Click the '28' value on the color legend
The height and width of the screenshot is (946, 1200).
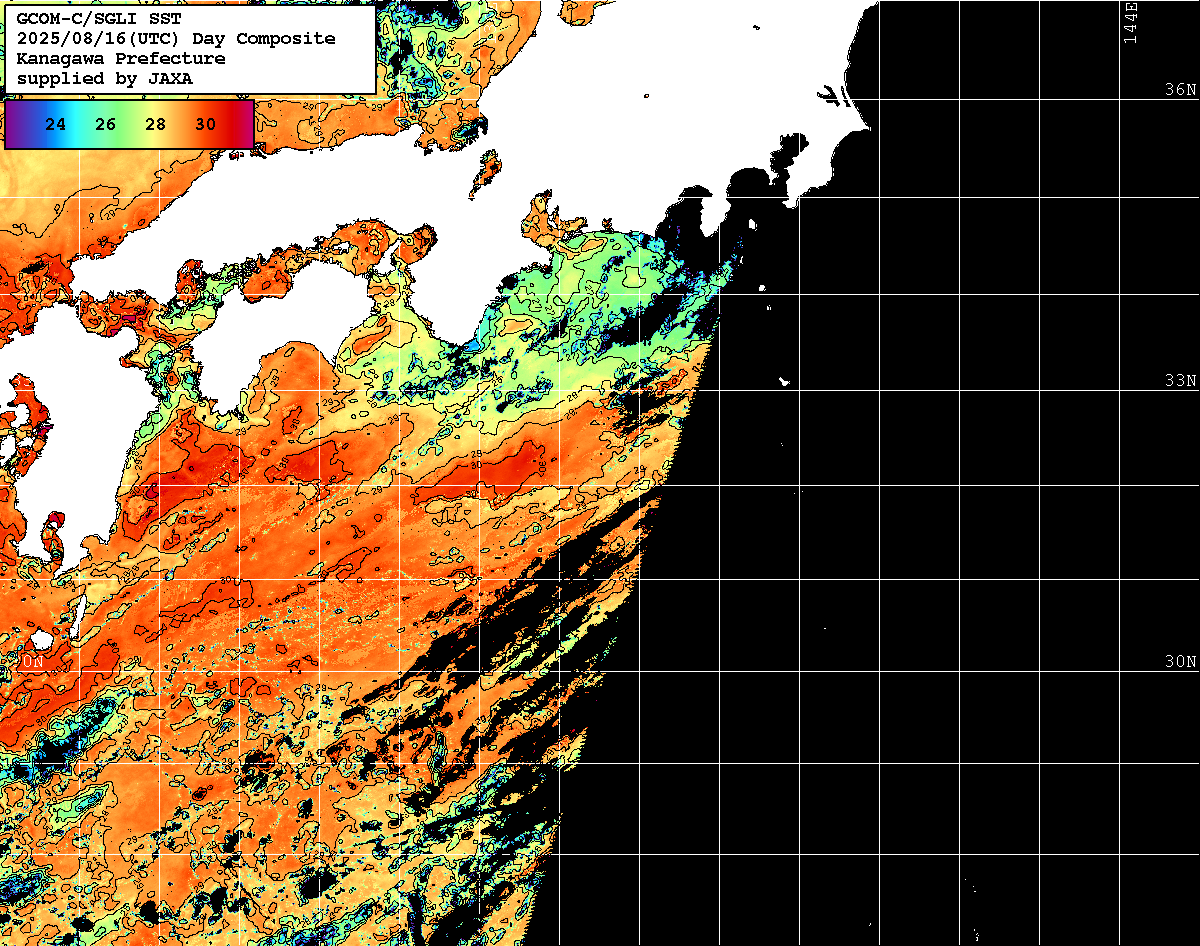[156, 125]
